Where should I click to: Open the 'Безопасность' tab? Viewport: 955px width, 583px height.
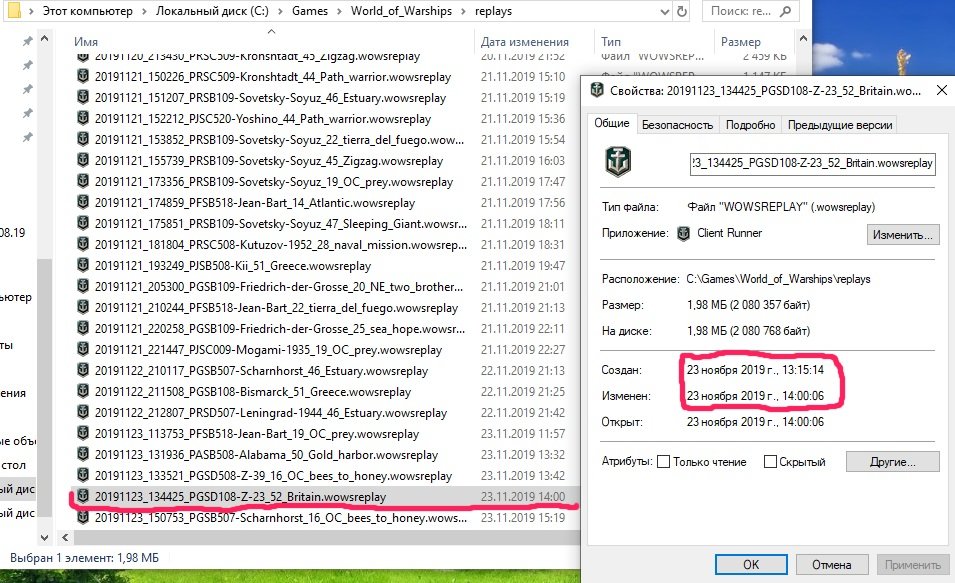677,125
